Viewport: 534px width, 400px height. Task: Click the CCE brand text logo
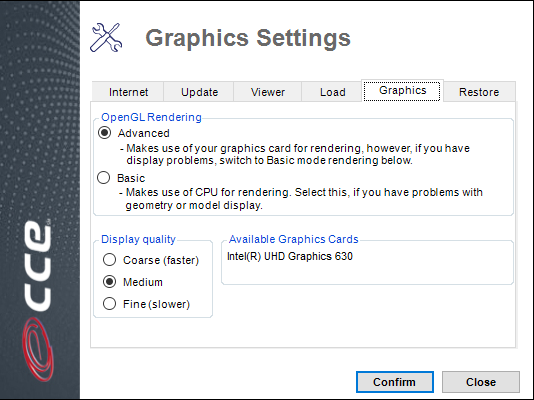(x=38, y=266)
